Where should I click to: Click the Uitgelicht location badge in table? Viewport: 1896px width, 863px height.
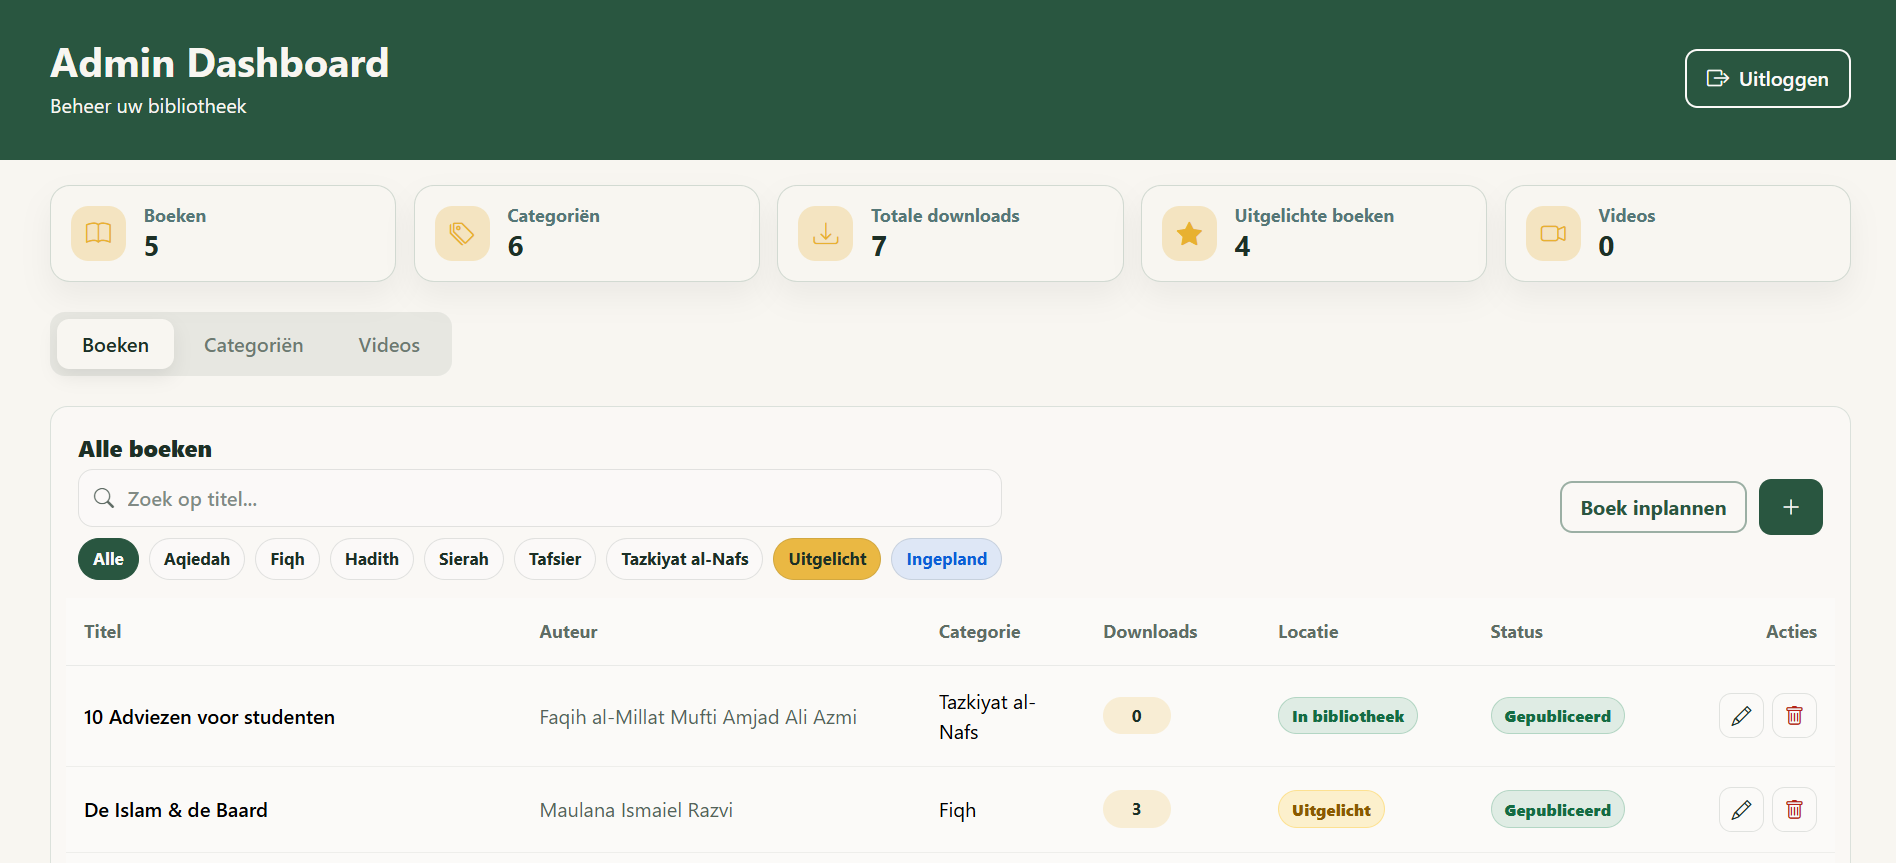(1331, 810)
